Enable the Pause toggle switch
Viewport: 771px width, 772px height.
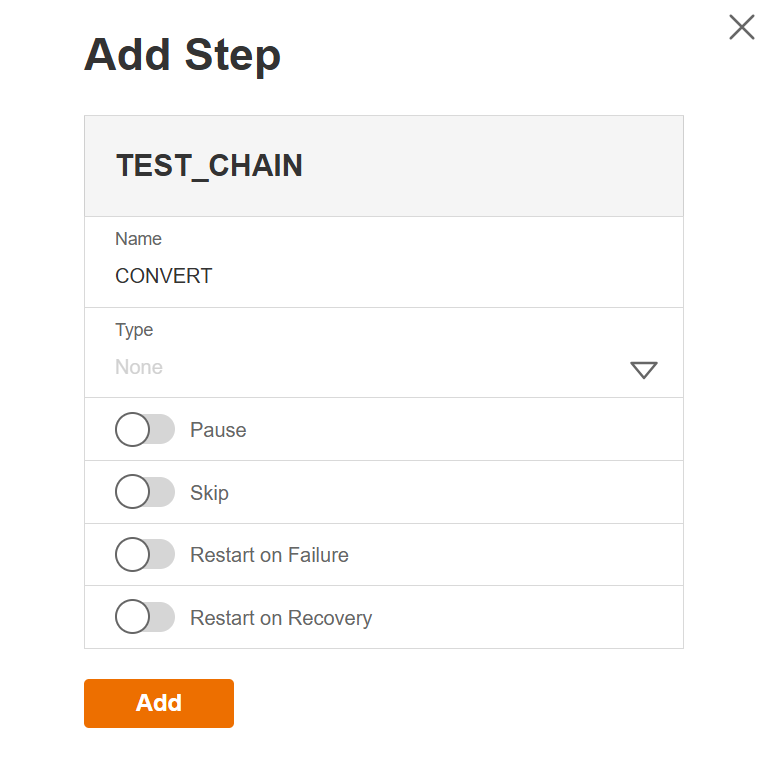tap(145, 430)
